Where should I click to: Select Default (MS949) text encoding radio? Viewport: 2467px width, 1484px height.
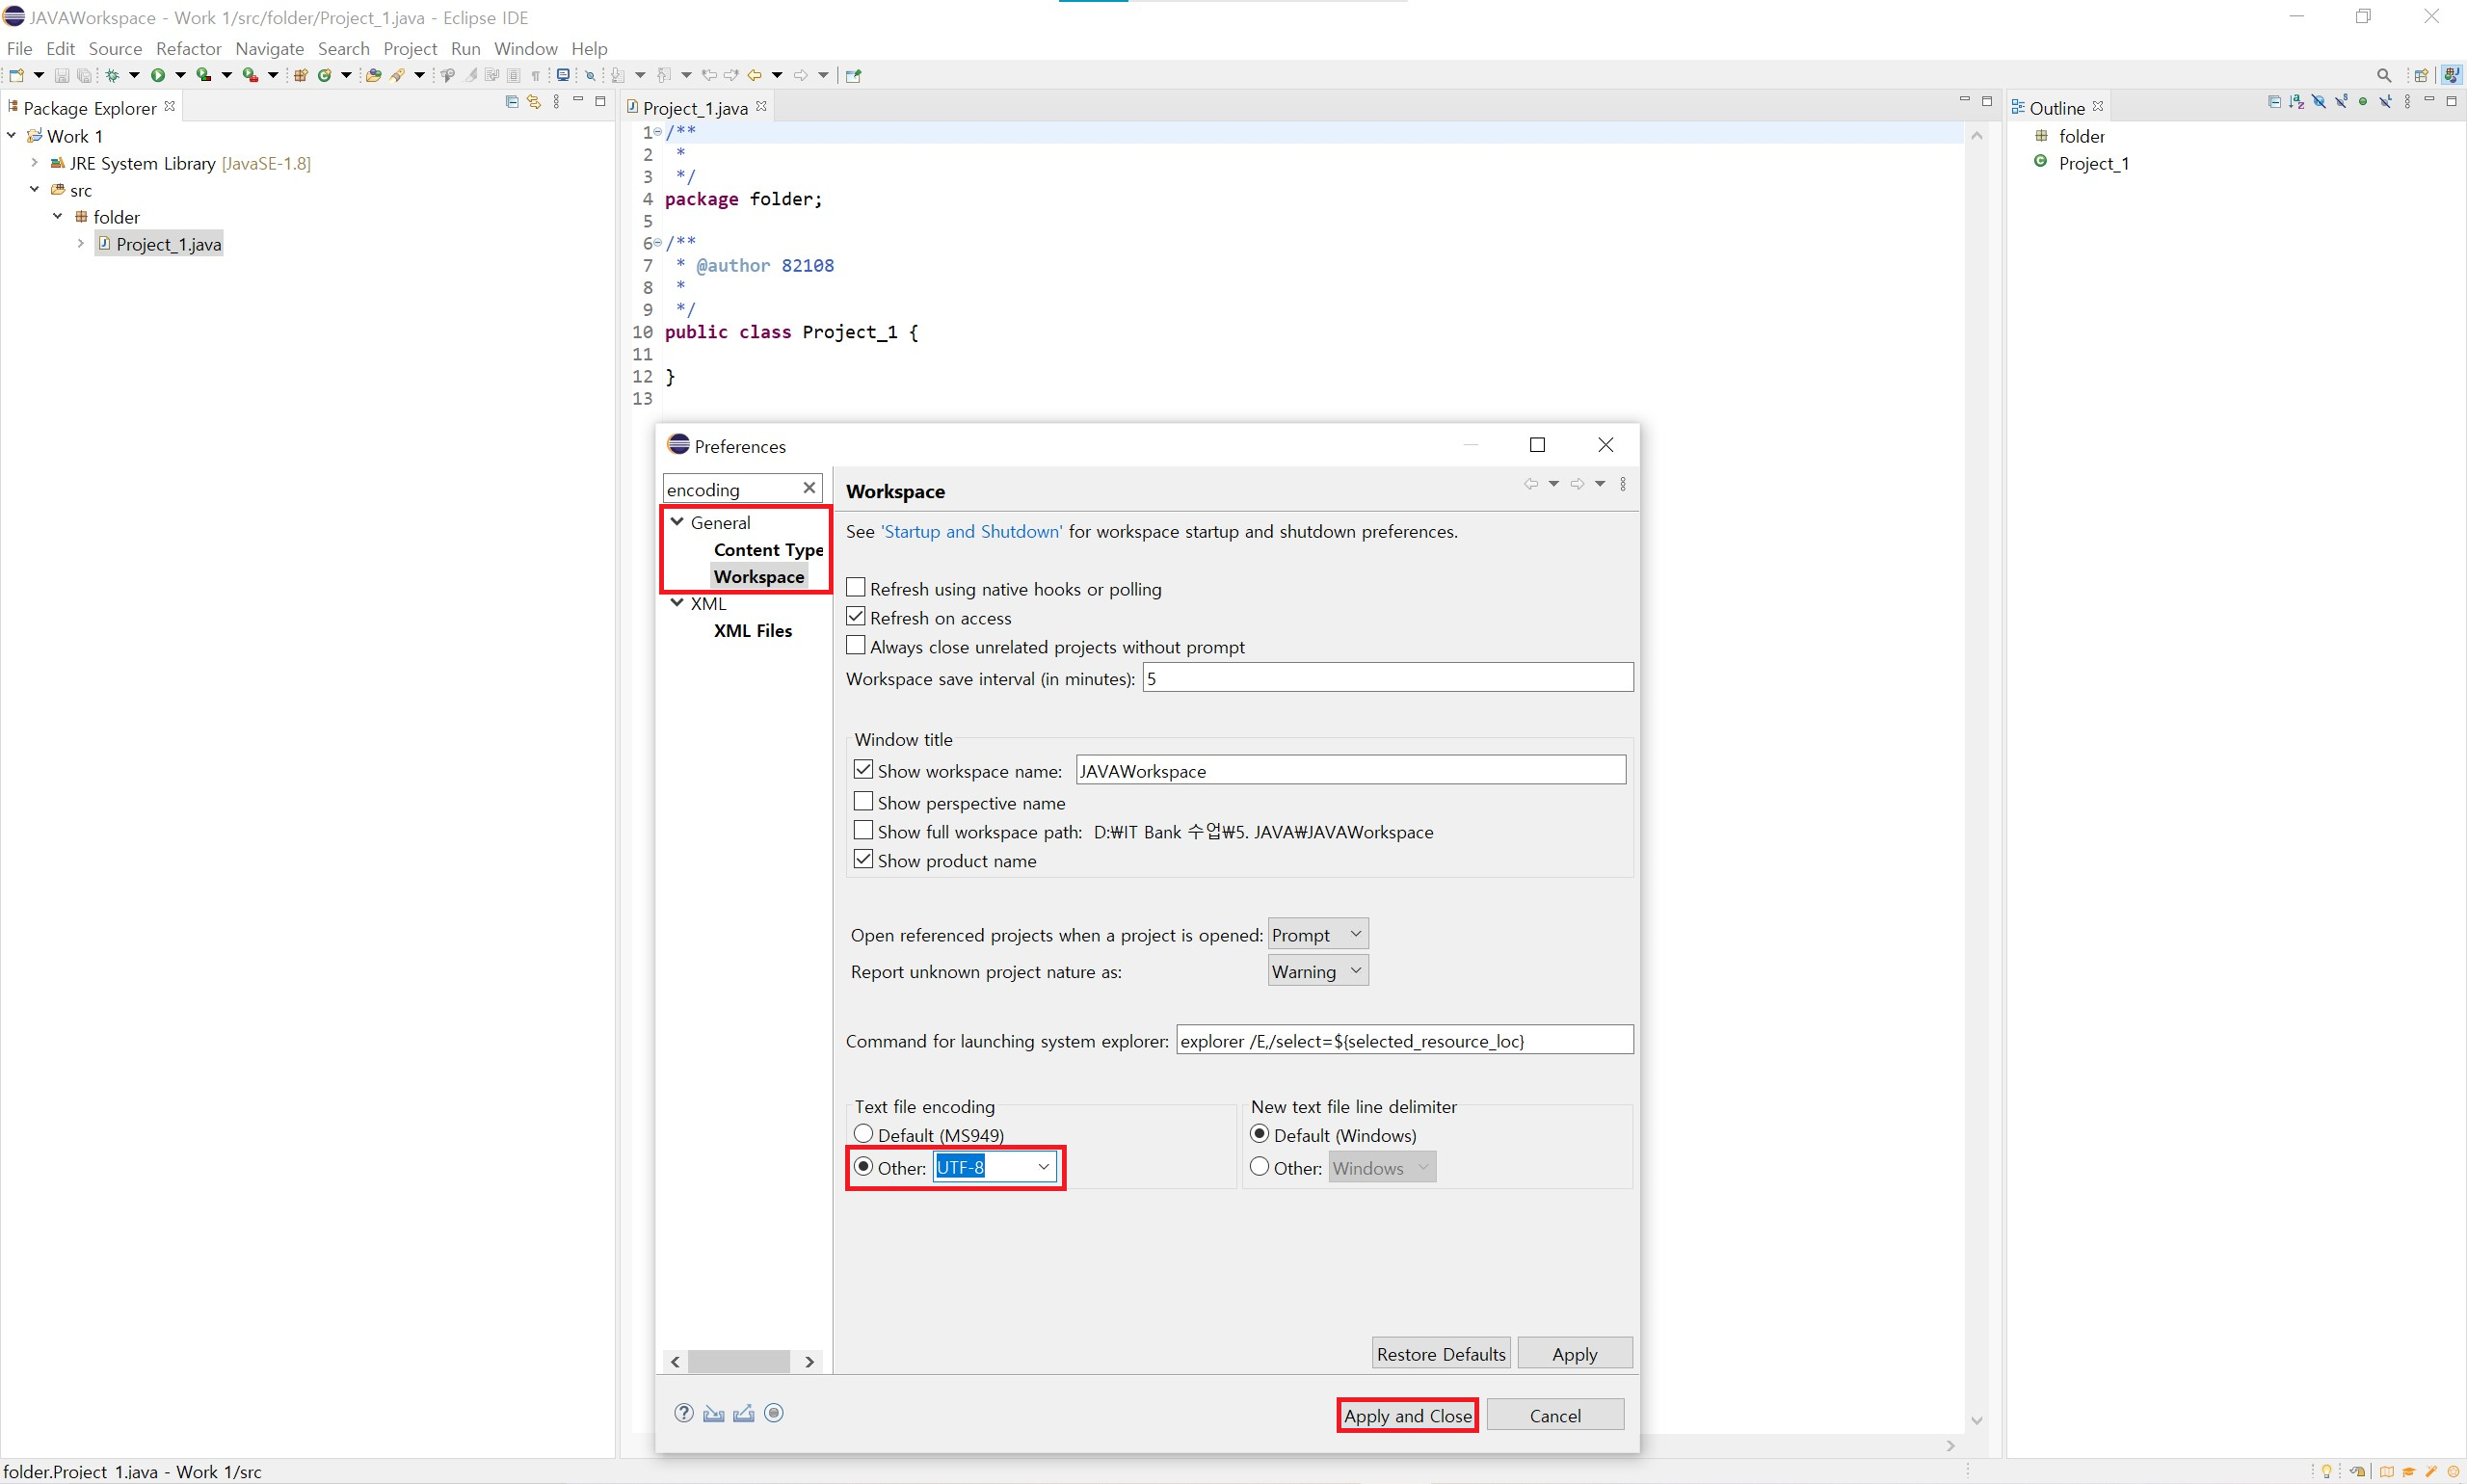[864, 1134]
